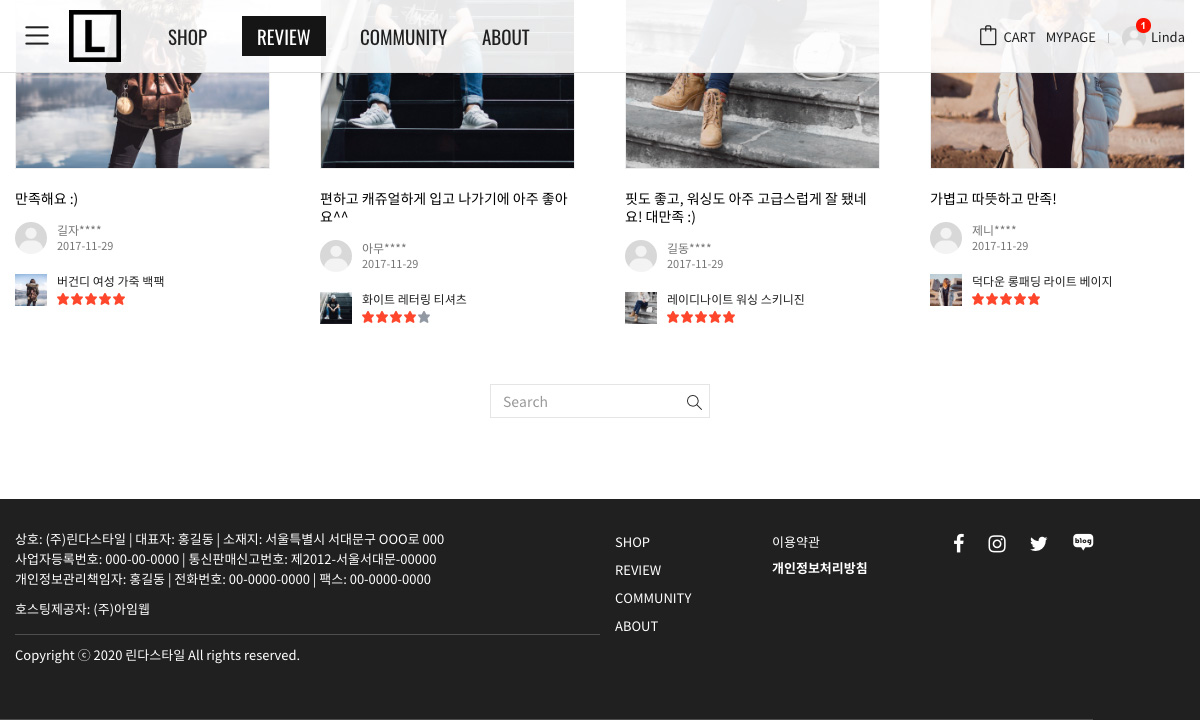
Task: Click the 개인정보관리책임자 footer line
Action: click(223, 579)
